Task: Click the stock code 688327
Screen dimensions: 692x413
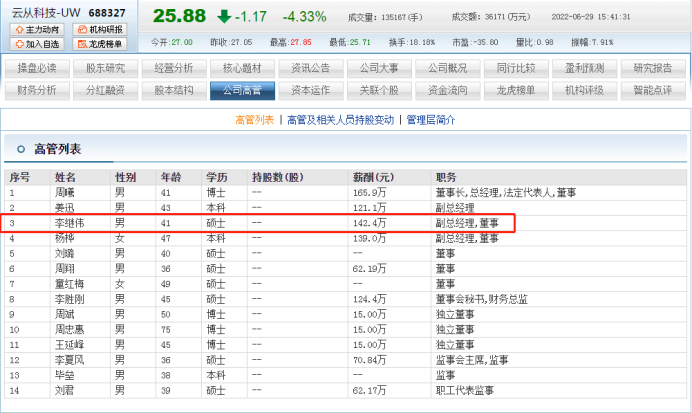Action: tap(107, 13)
